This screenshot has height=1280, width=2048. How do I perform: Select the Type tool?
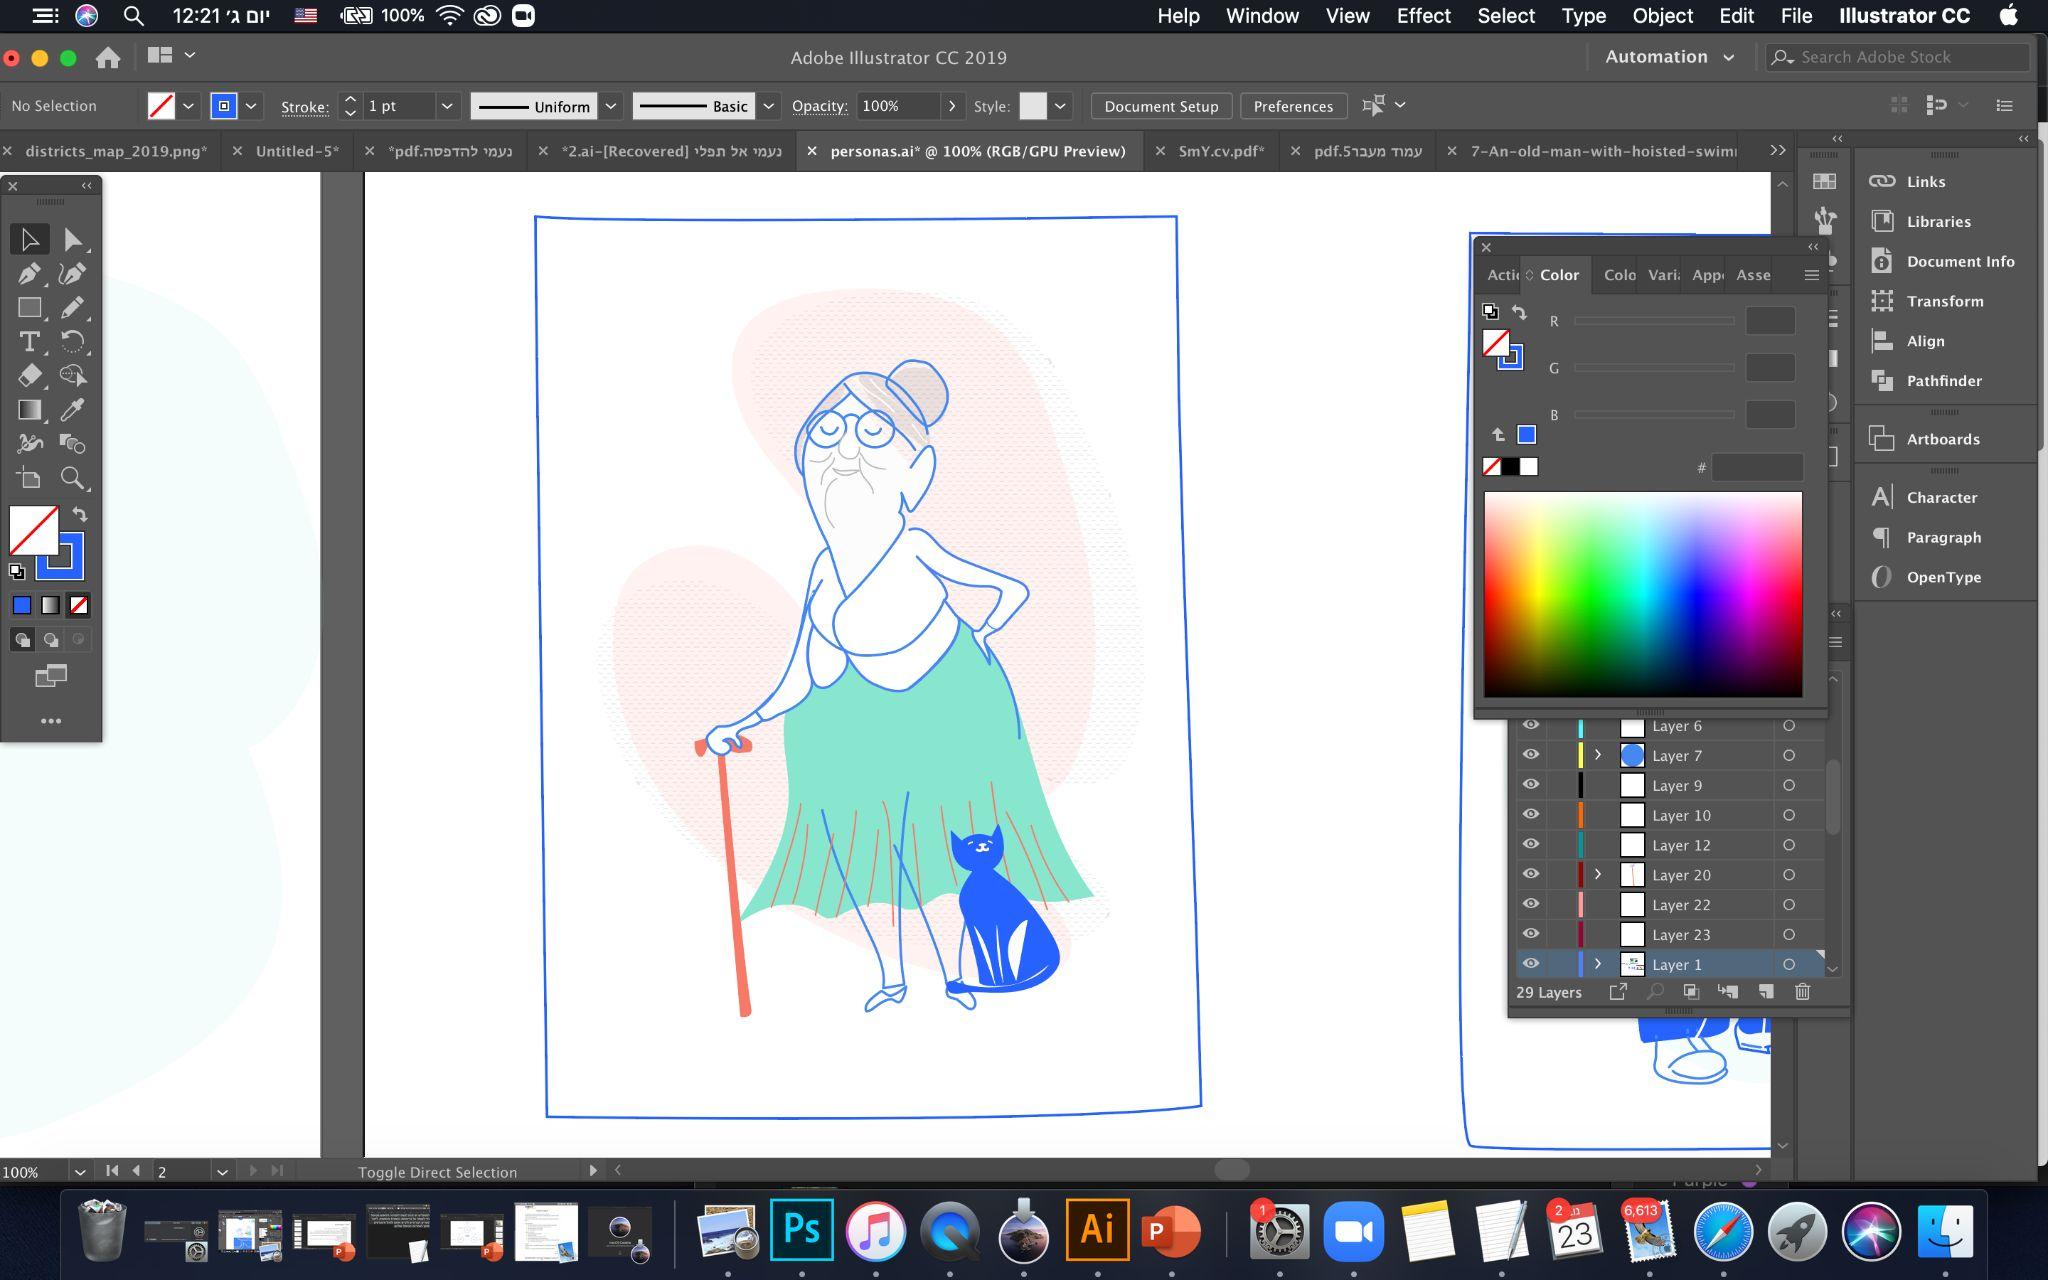(x=29, y=342)
